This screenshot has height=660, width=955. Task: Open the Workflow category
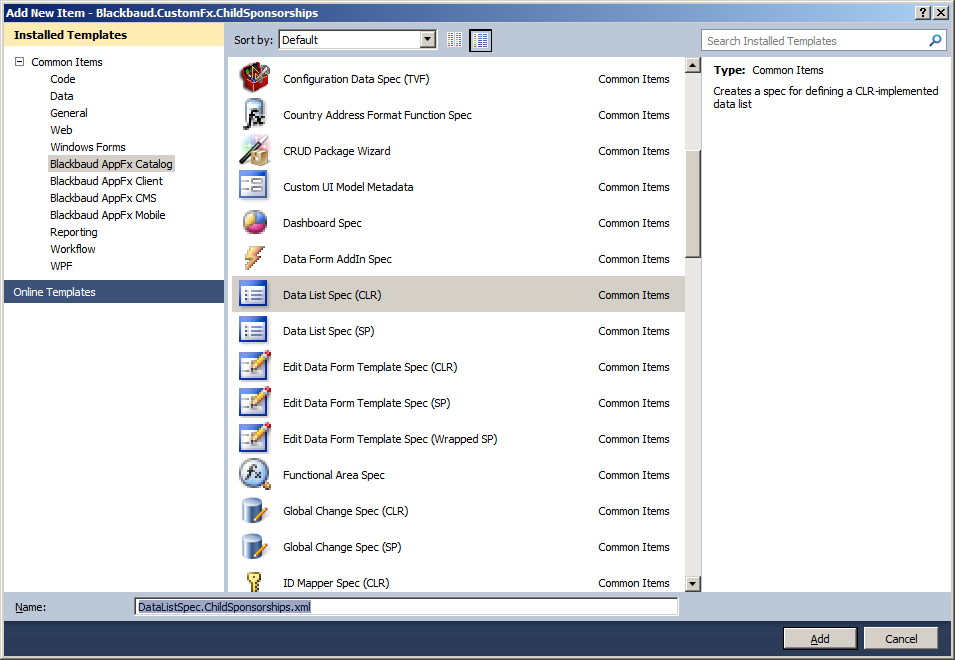point(73,250)
